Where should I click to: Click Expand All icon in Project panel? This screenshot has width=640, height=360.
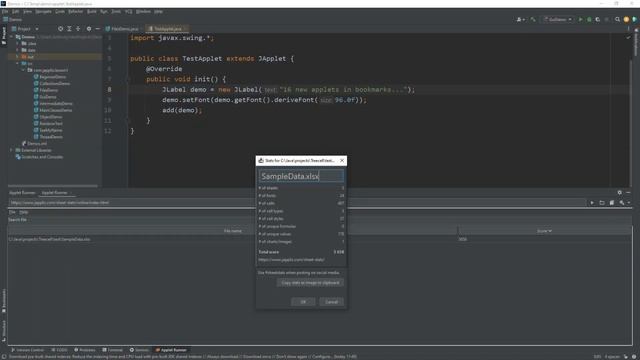click(69, 29)
